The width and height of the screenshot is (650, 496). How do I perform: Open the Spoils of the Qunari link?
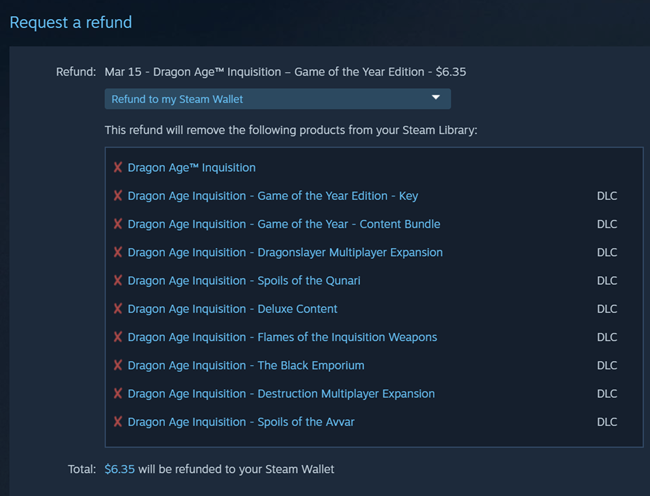[x=244, y=281]
